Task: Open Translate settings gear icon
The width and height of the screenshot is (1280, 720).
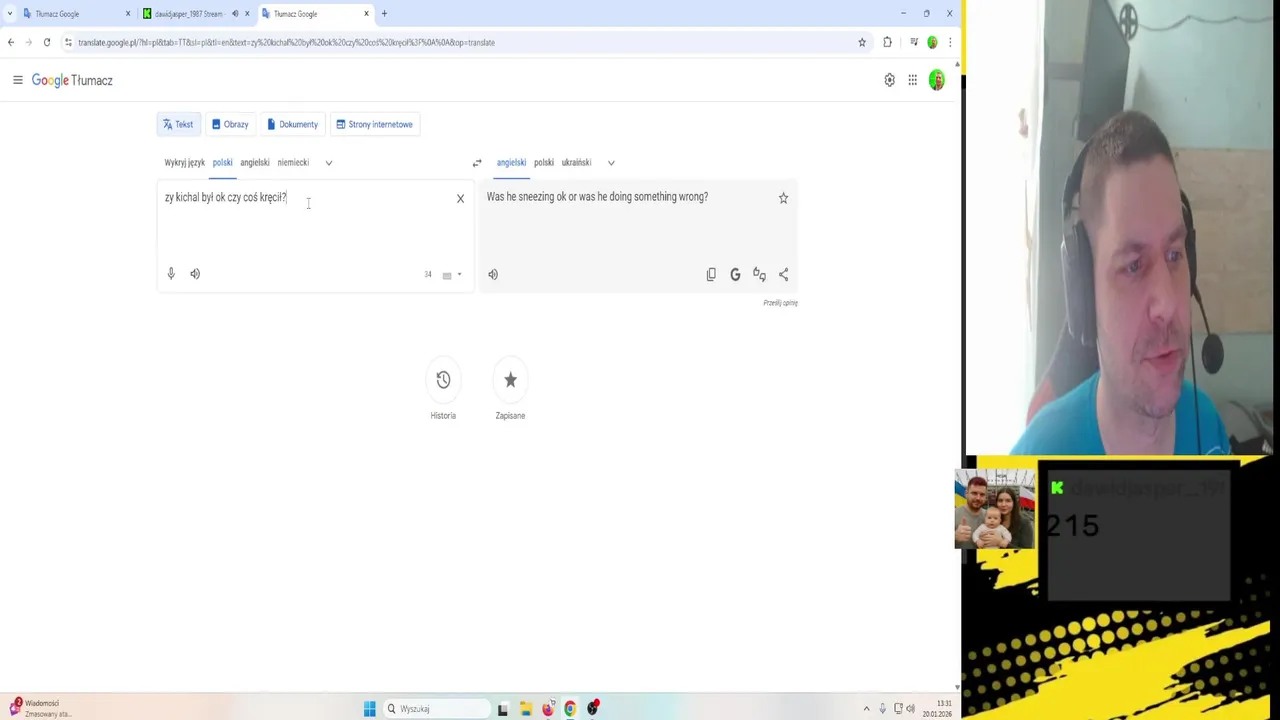Action: point(889,80)
